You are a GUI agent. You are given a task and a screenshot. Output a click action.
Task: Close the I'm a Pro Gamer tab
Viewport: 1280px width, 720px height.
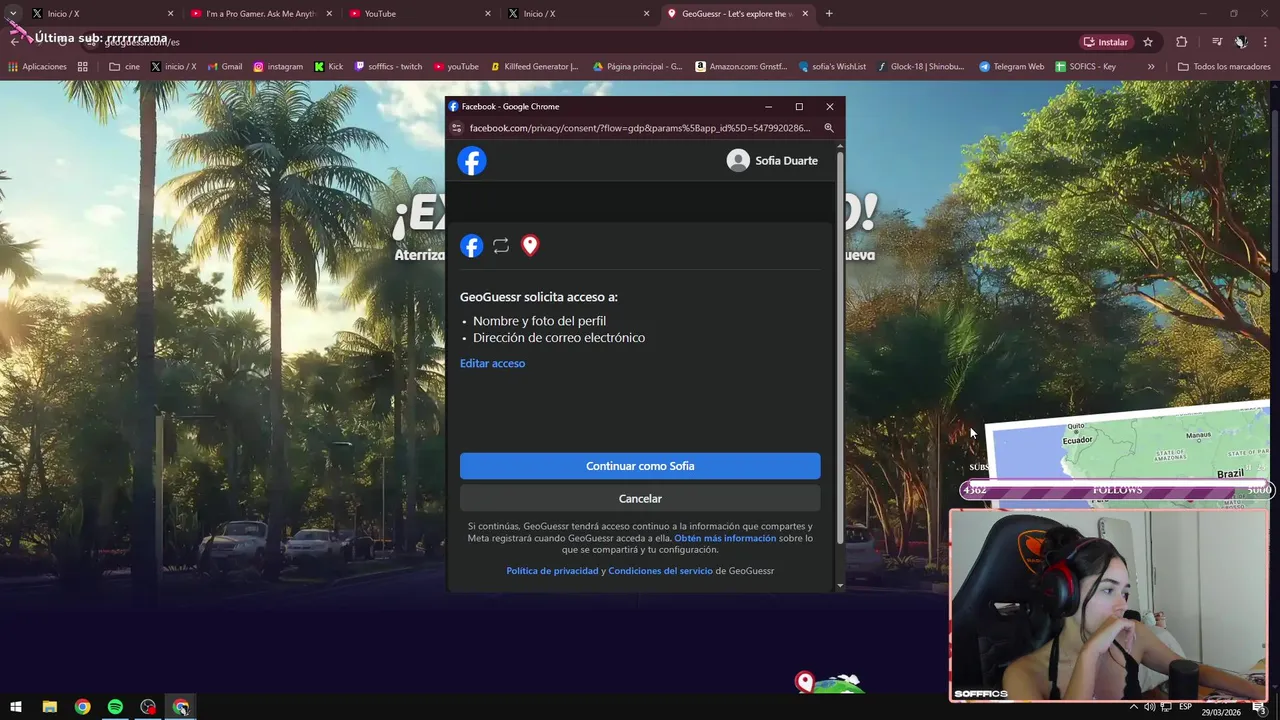pyautogui.click(x=329, y=14)
